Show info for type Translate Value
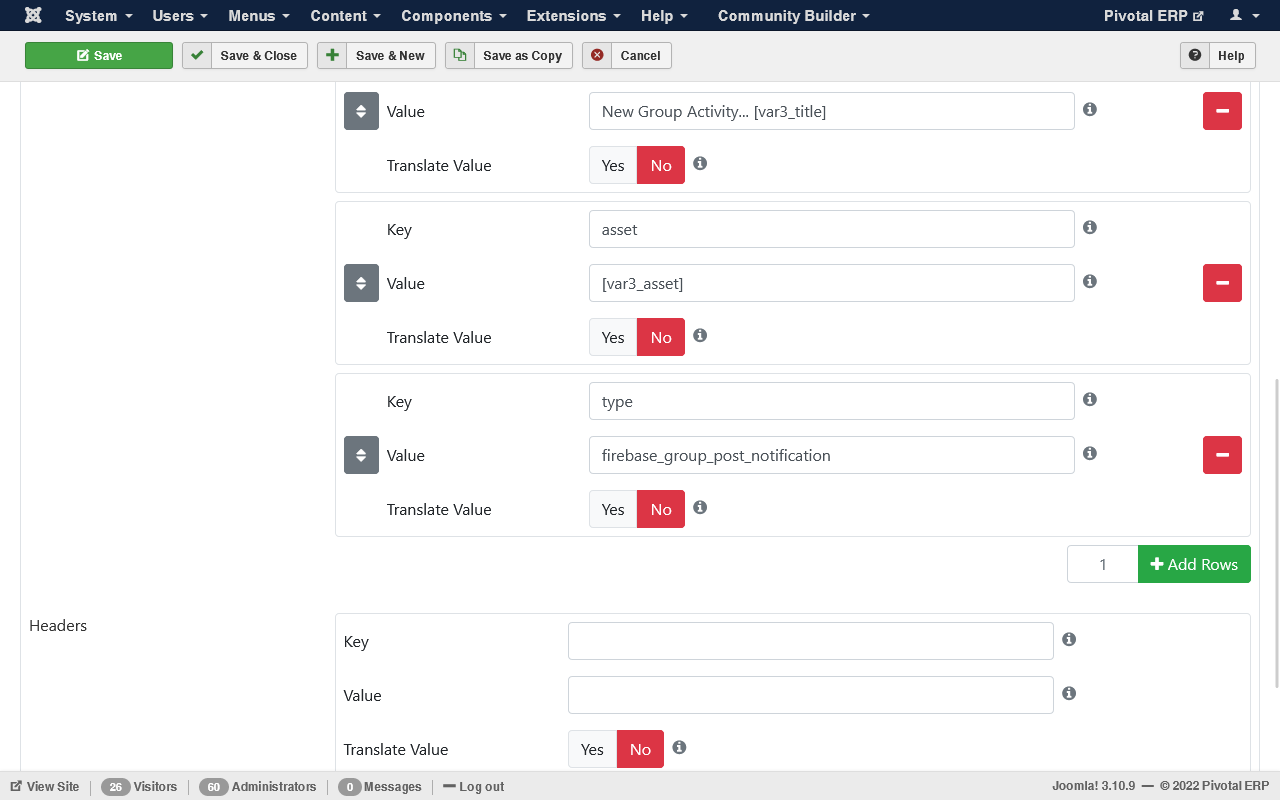The image size is (1280, 800). pyautogui.click(x=700, y=507)
